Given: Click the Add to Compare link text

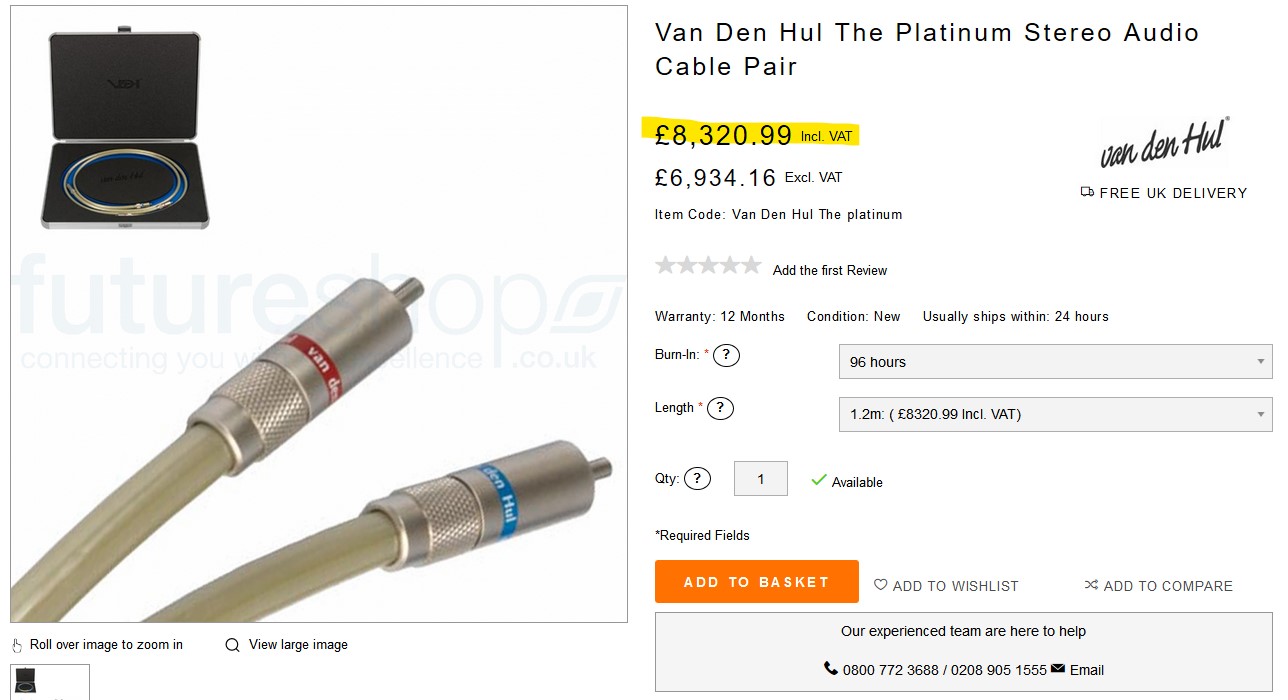Looking at the screenshot, I should coord(1168,586).
